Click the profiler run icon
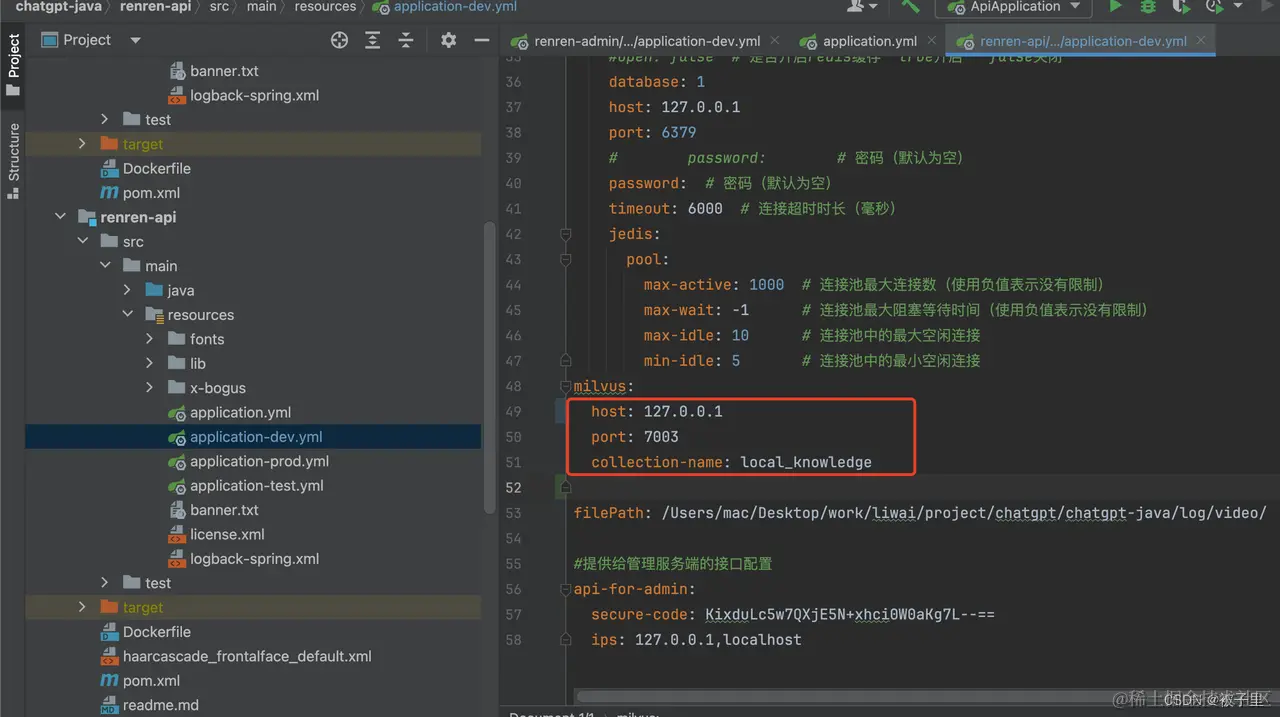Image resolution: width=1280 pixels, height=717 pixels. click(x=1213, y=6)
